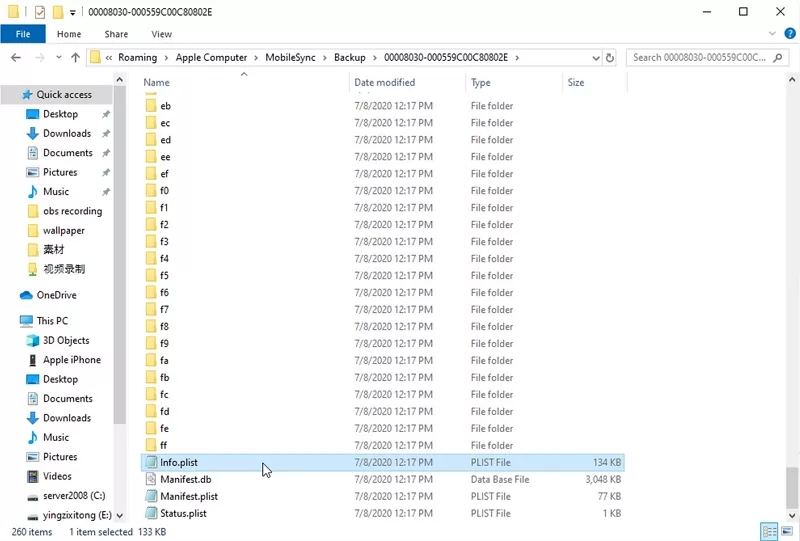Open the File tab
Screen dimensions: 800x541
click(x=23, y=34)
